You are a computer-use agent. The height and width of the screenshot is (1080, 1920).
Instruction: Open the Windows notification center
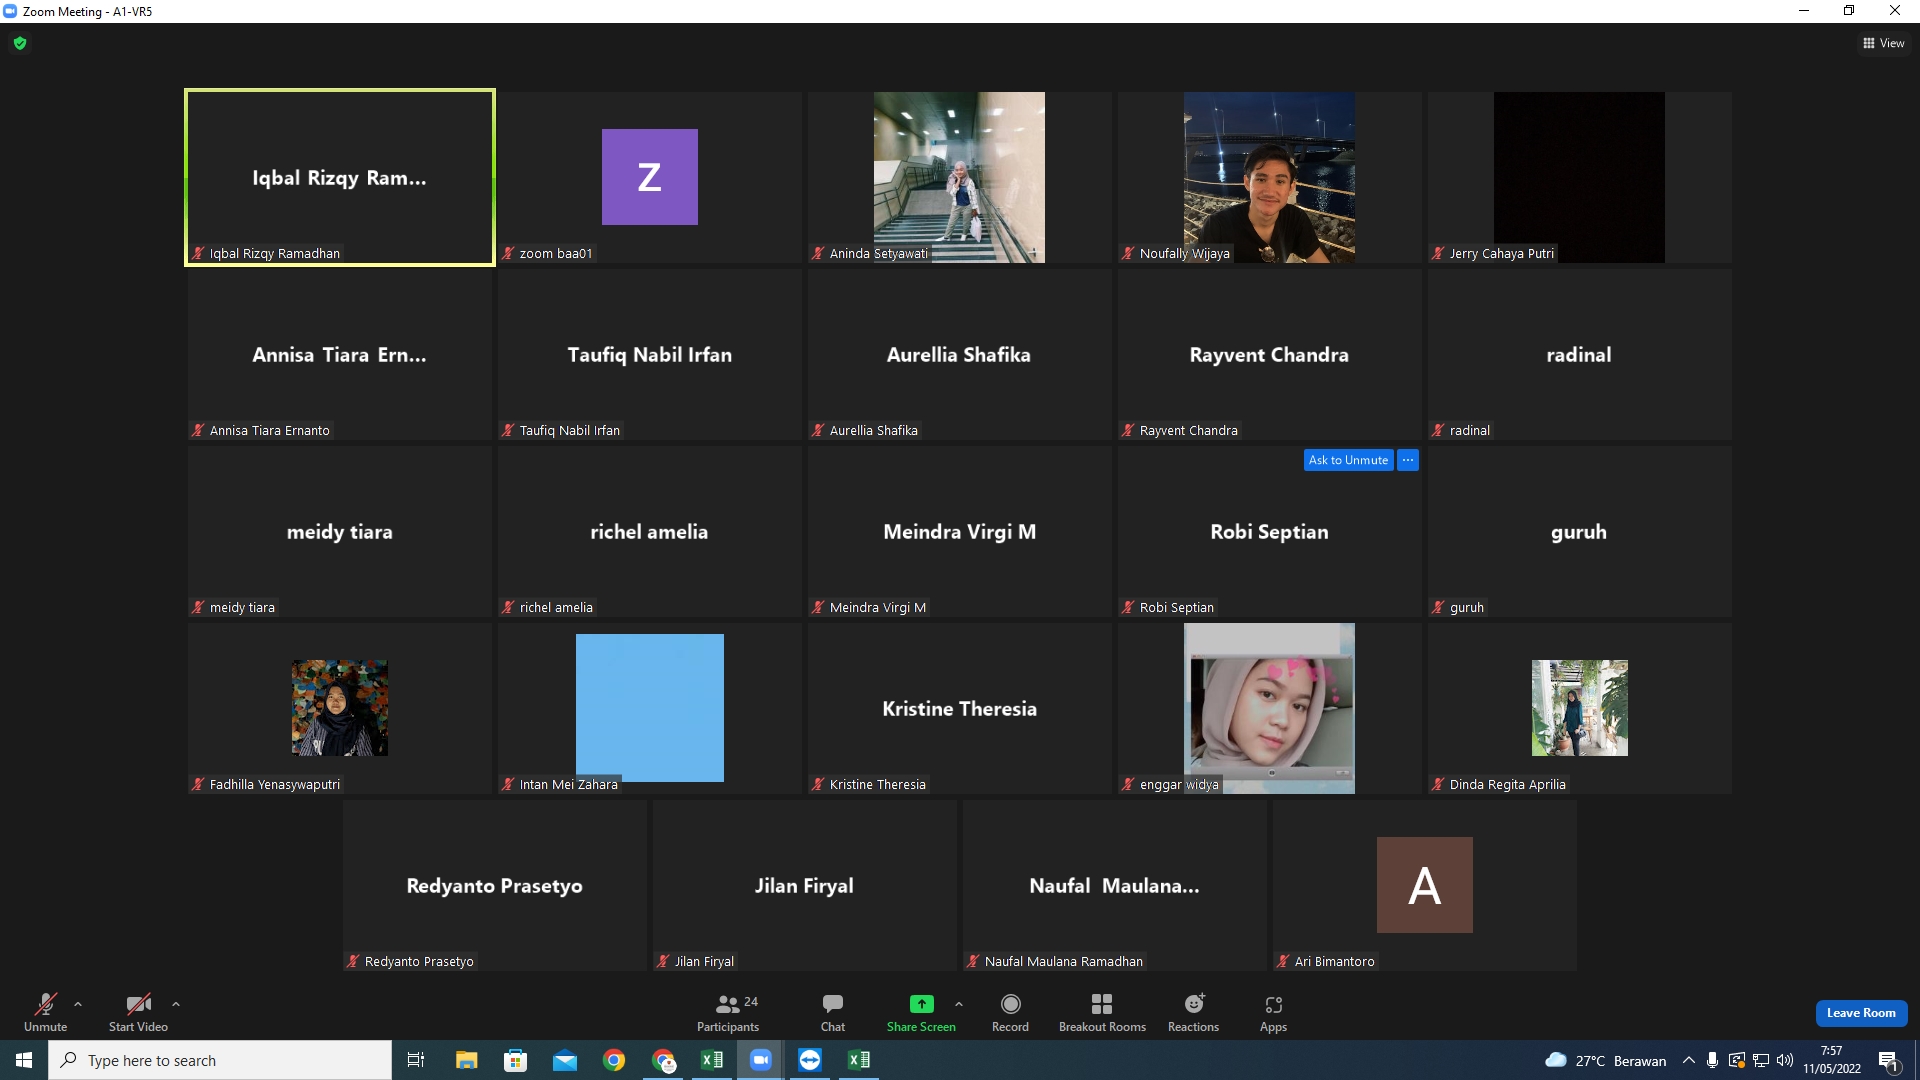point(1889,1060)
